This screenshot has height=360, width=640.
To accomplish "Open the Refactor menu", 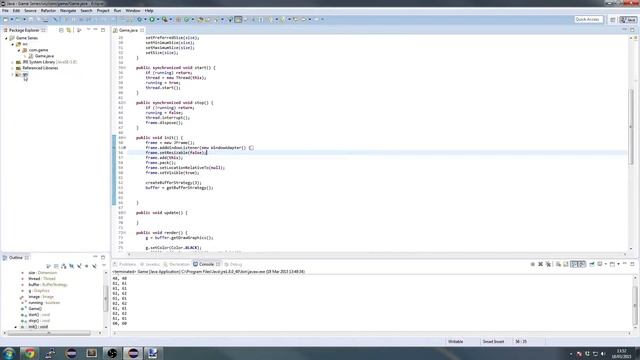I will tap(48, 11).
